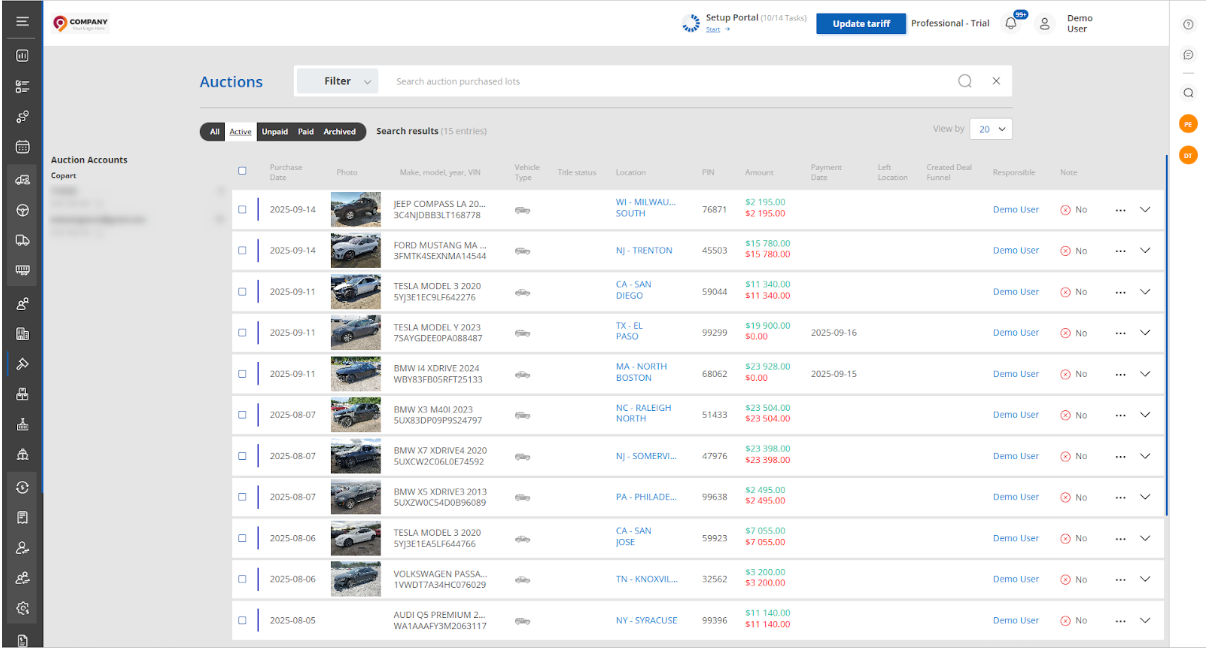Image resolution: width=1216 pixels, height=650 pixels.
Task: Open the Filter dropdown
Action: coord(337,81)
